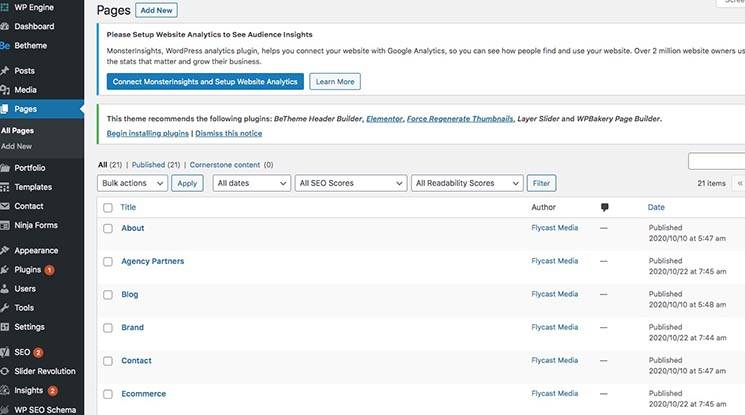Screen dimensions: 745x415
Task: Check the Brand page checkbox
Action: pyautogui.click(x=108, y=328)
